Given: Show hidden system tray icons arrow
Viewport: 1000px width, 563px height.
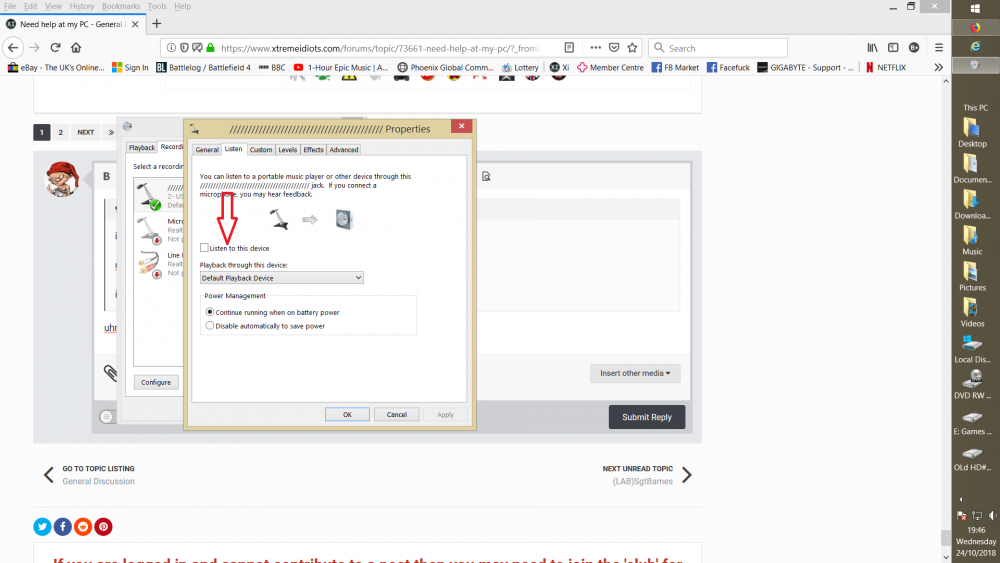Looking at the screenshot, I should (x=960, y=499).
